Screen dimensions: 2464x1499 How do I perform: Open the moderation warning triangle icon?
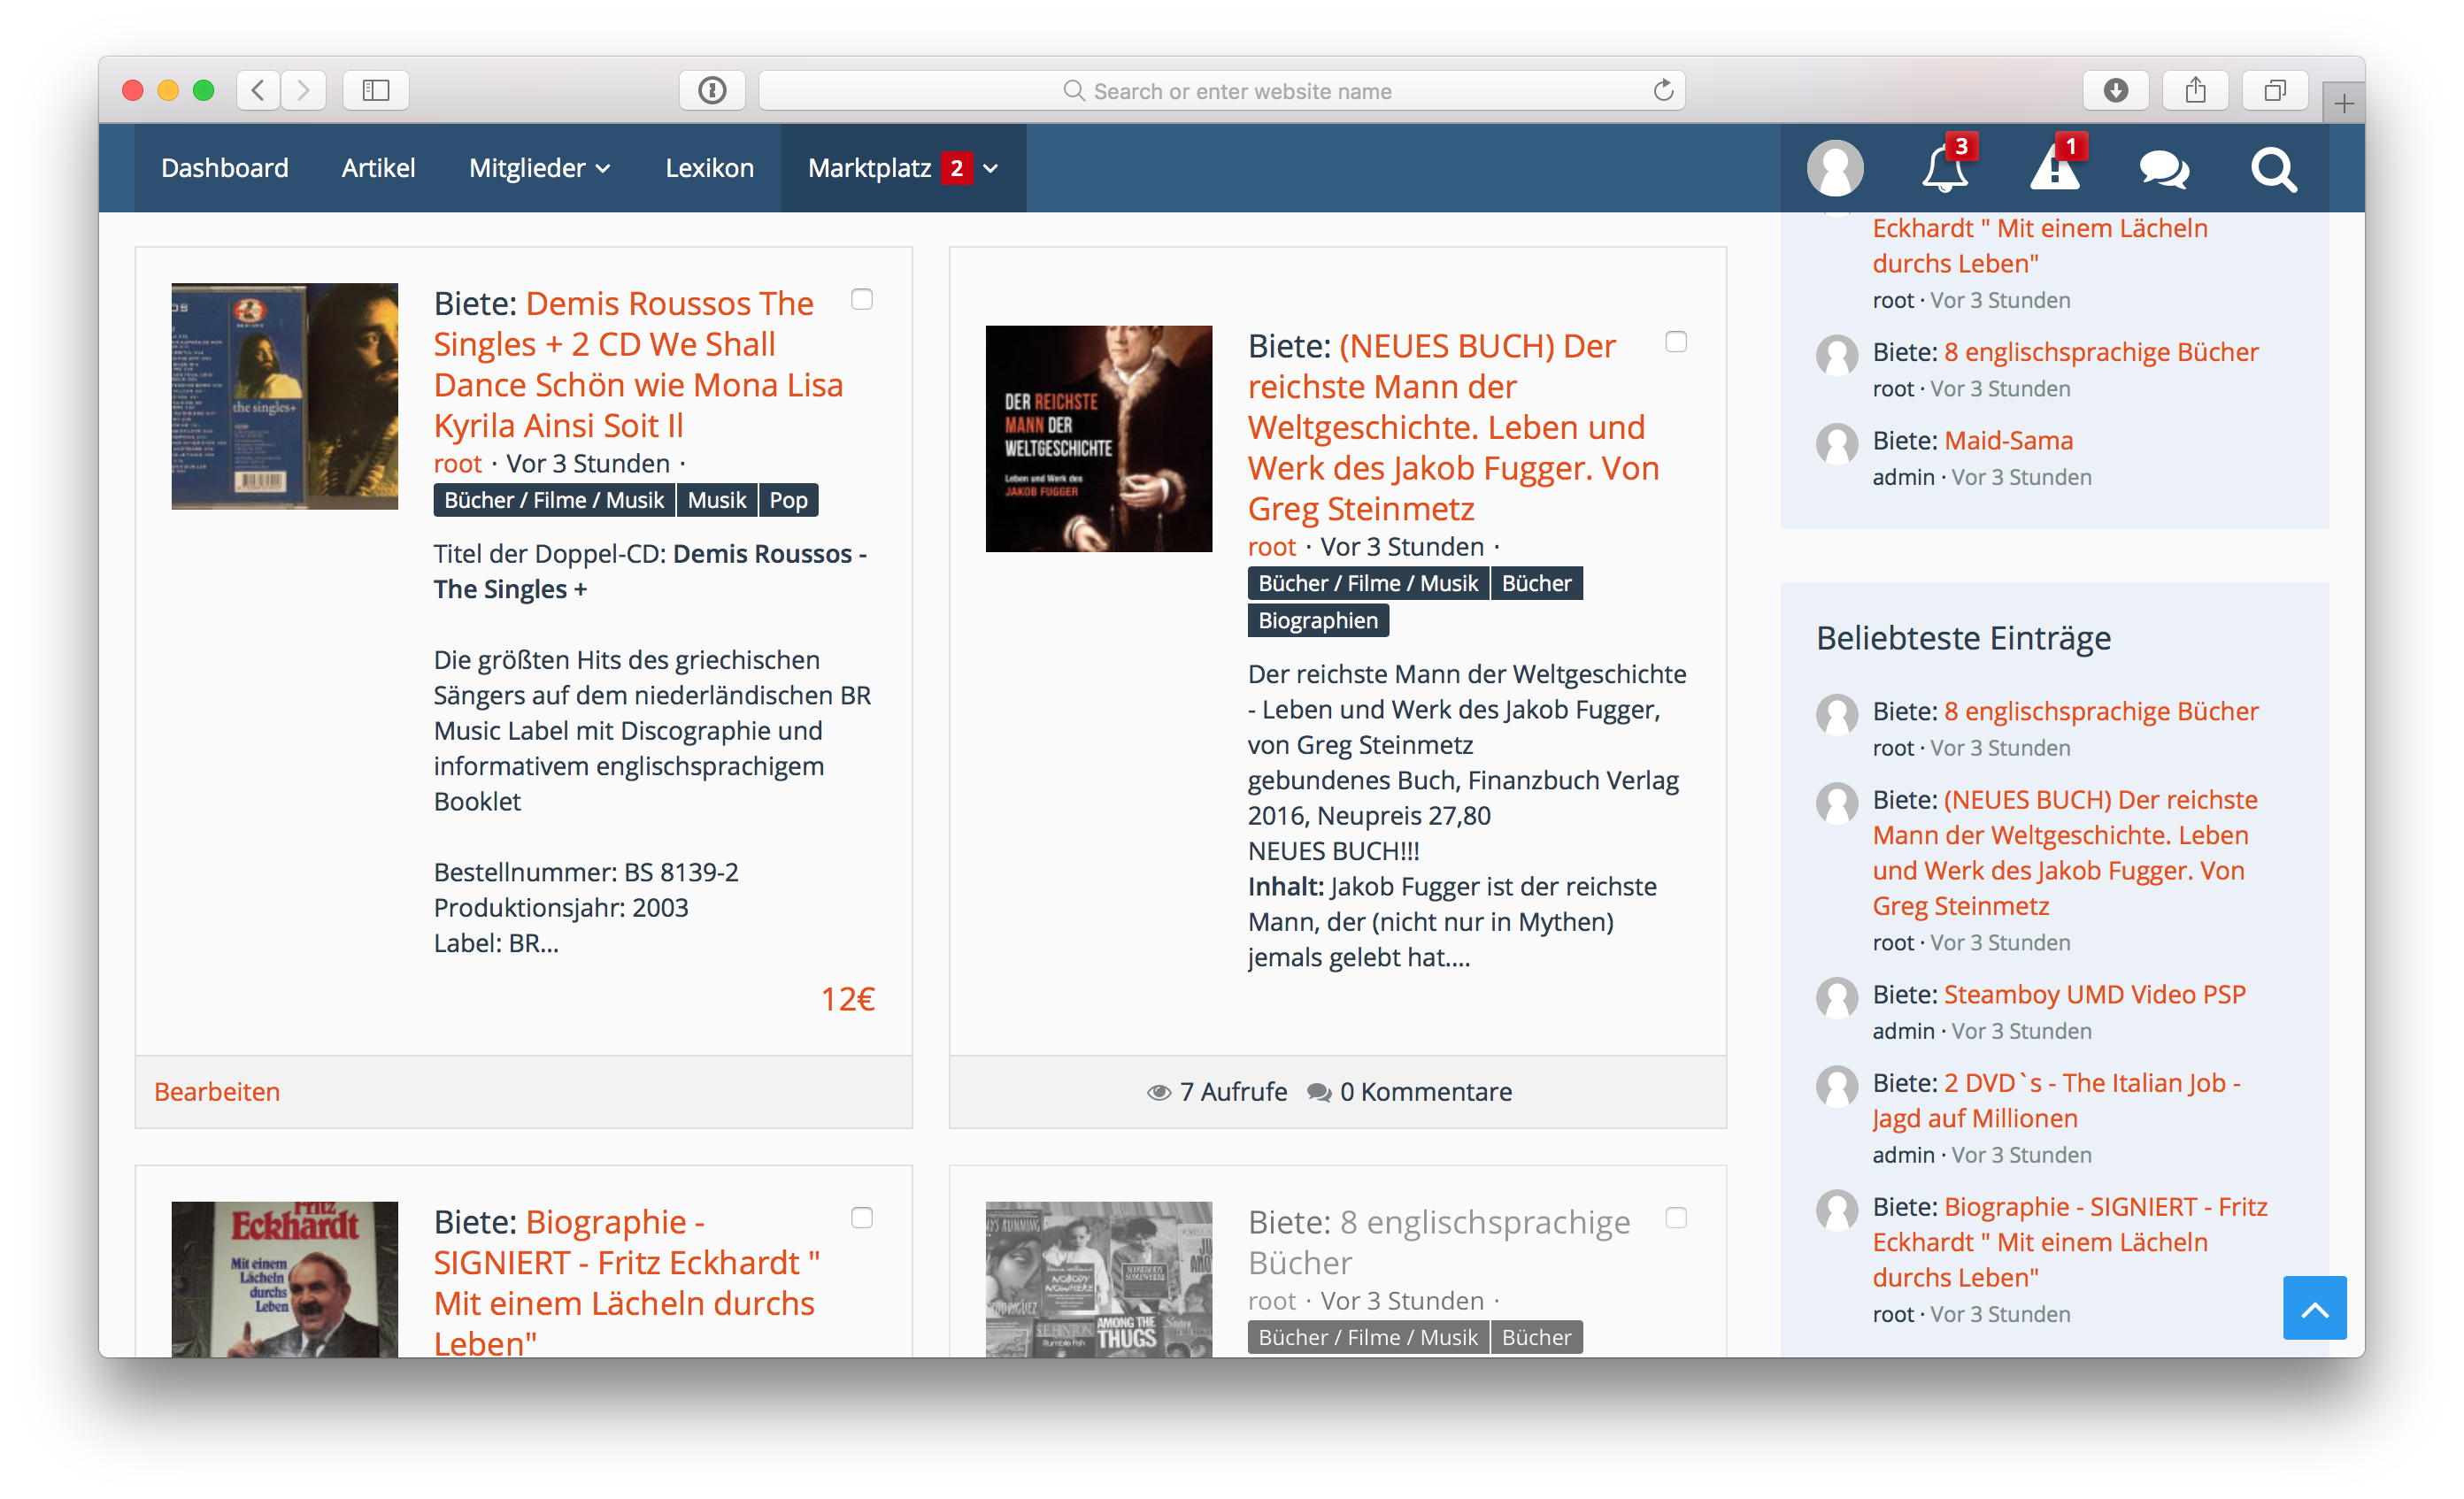2054,169
